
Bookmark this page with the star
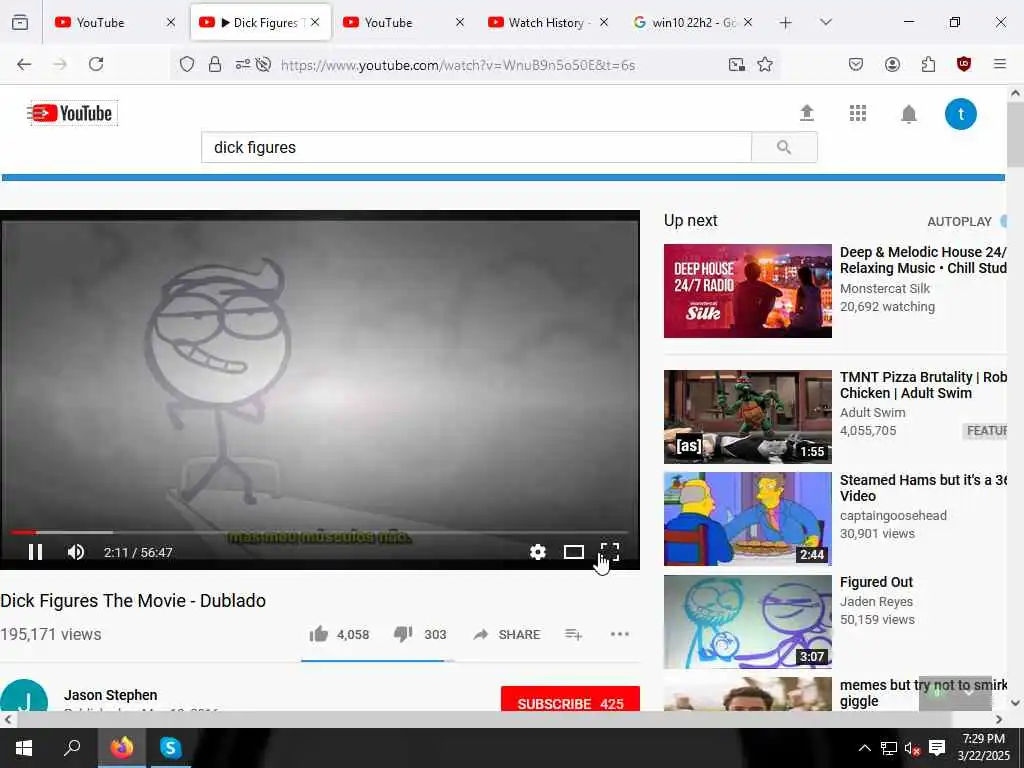(765, 65)
